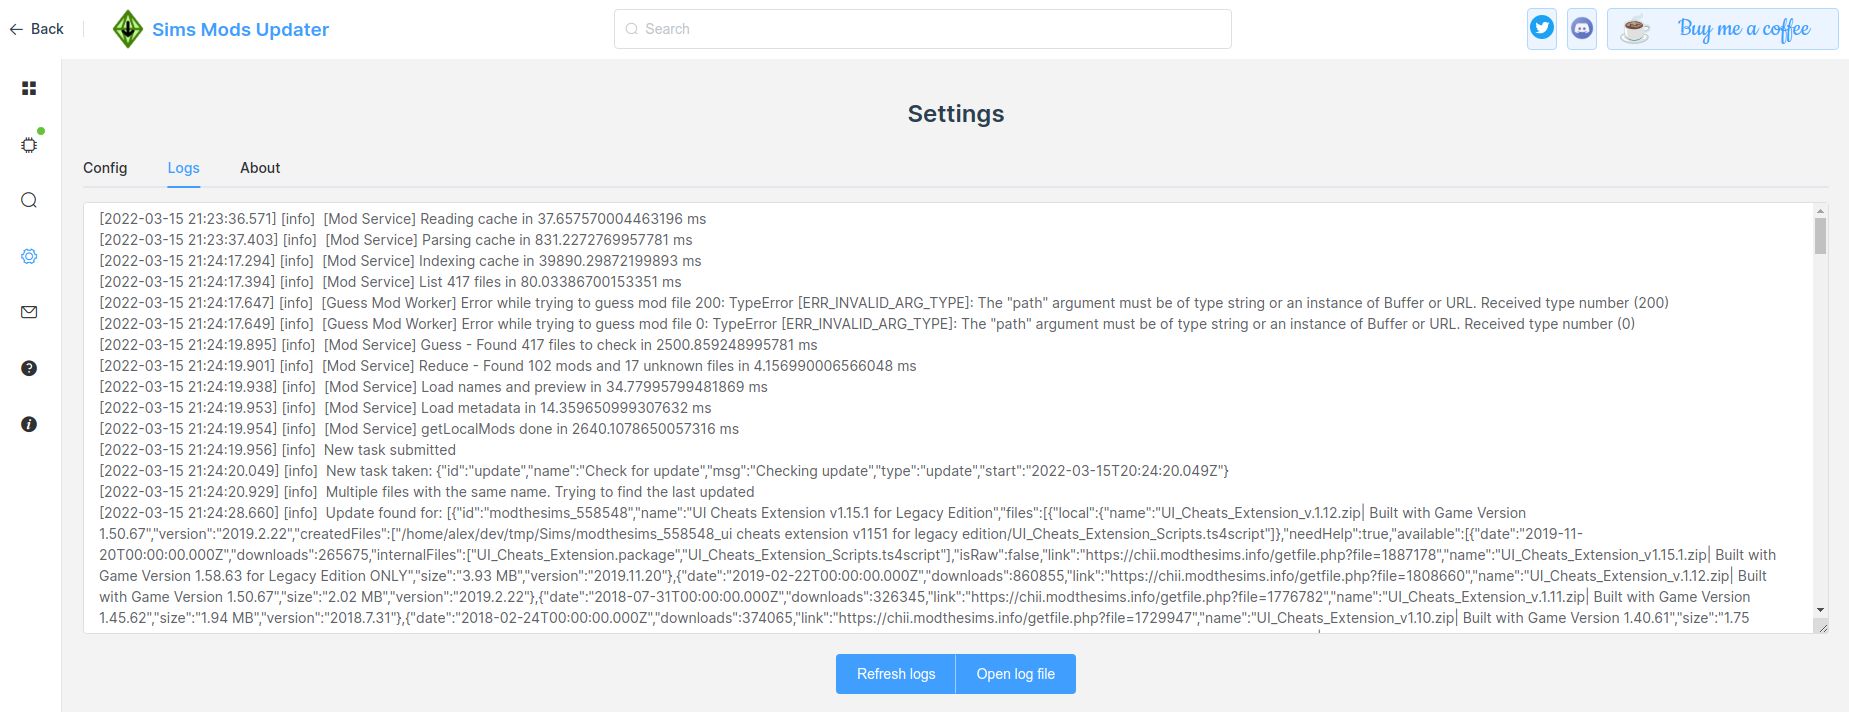
Task: Click the Settings page heading
Action: tap(956, 114)
